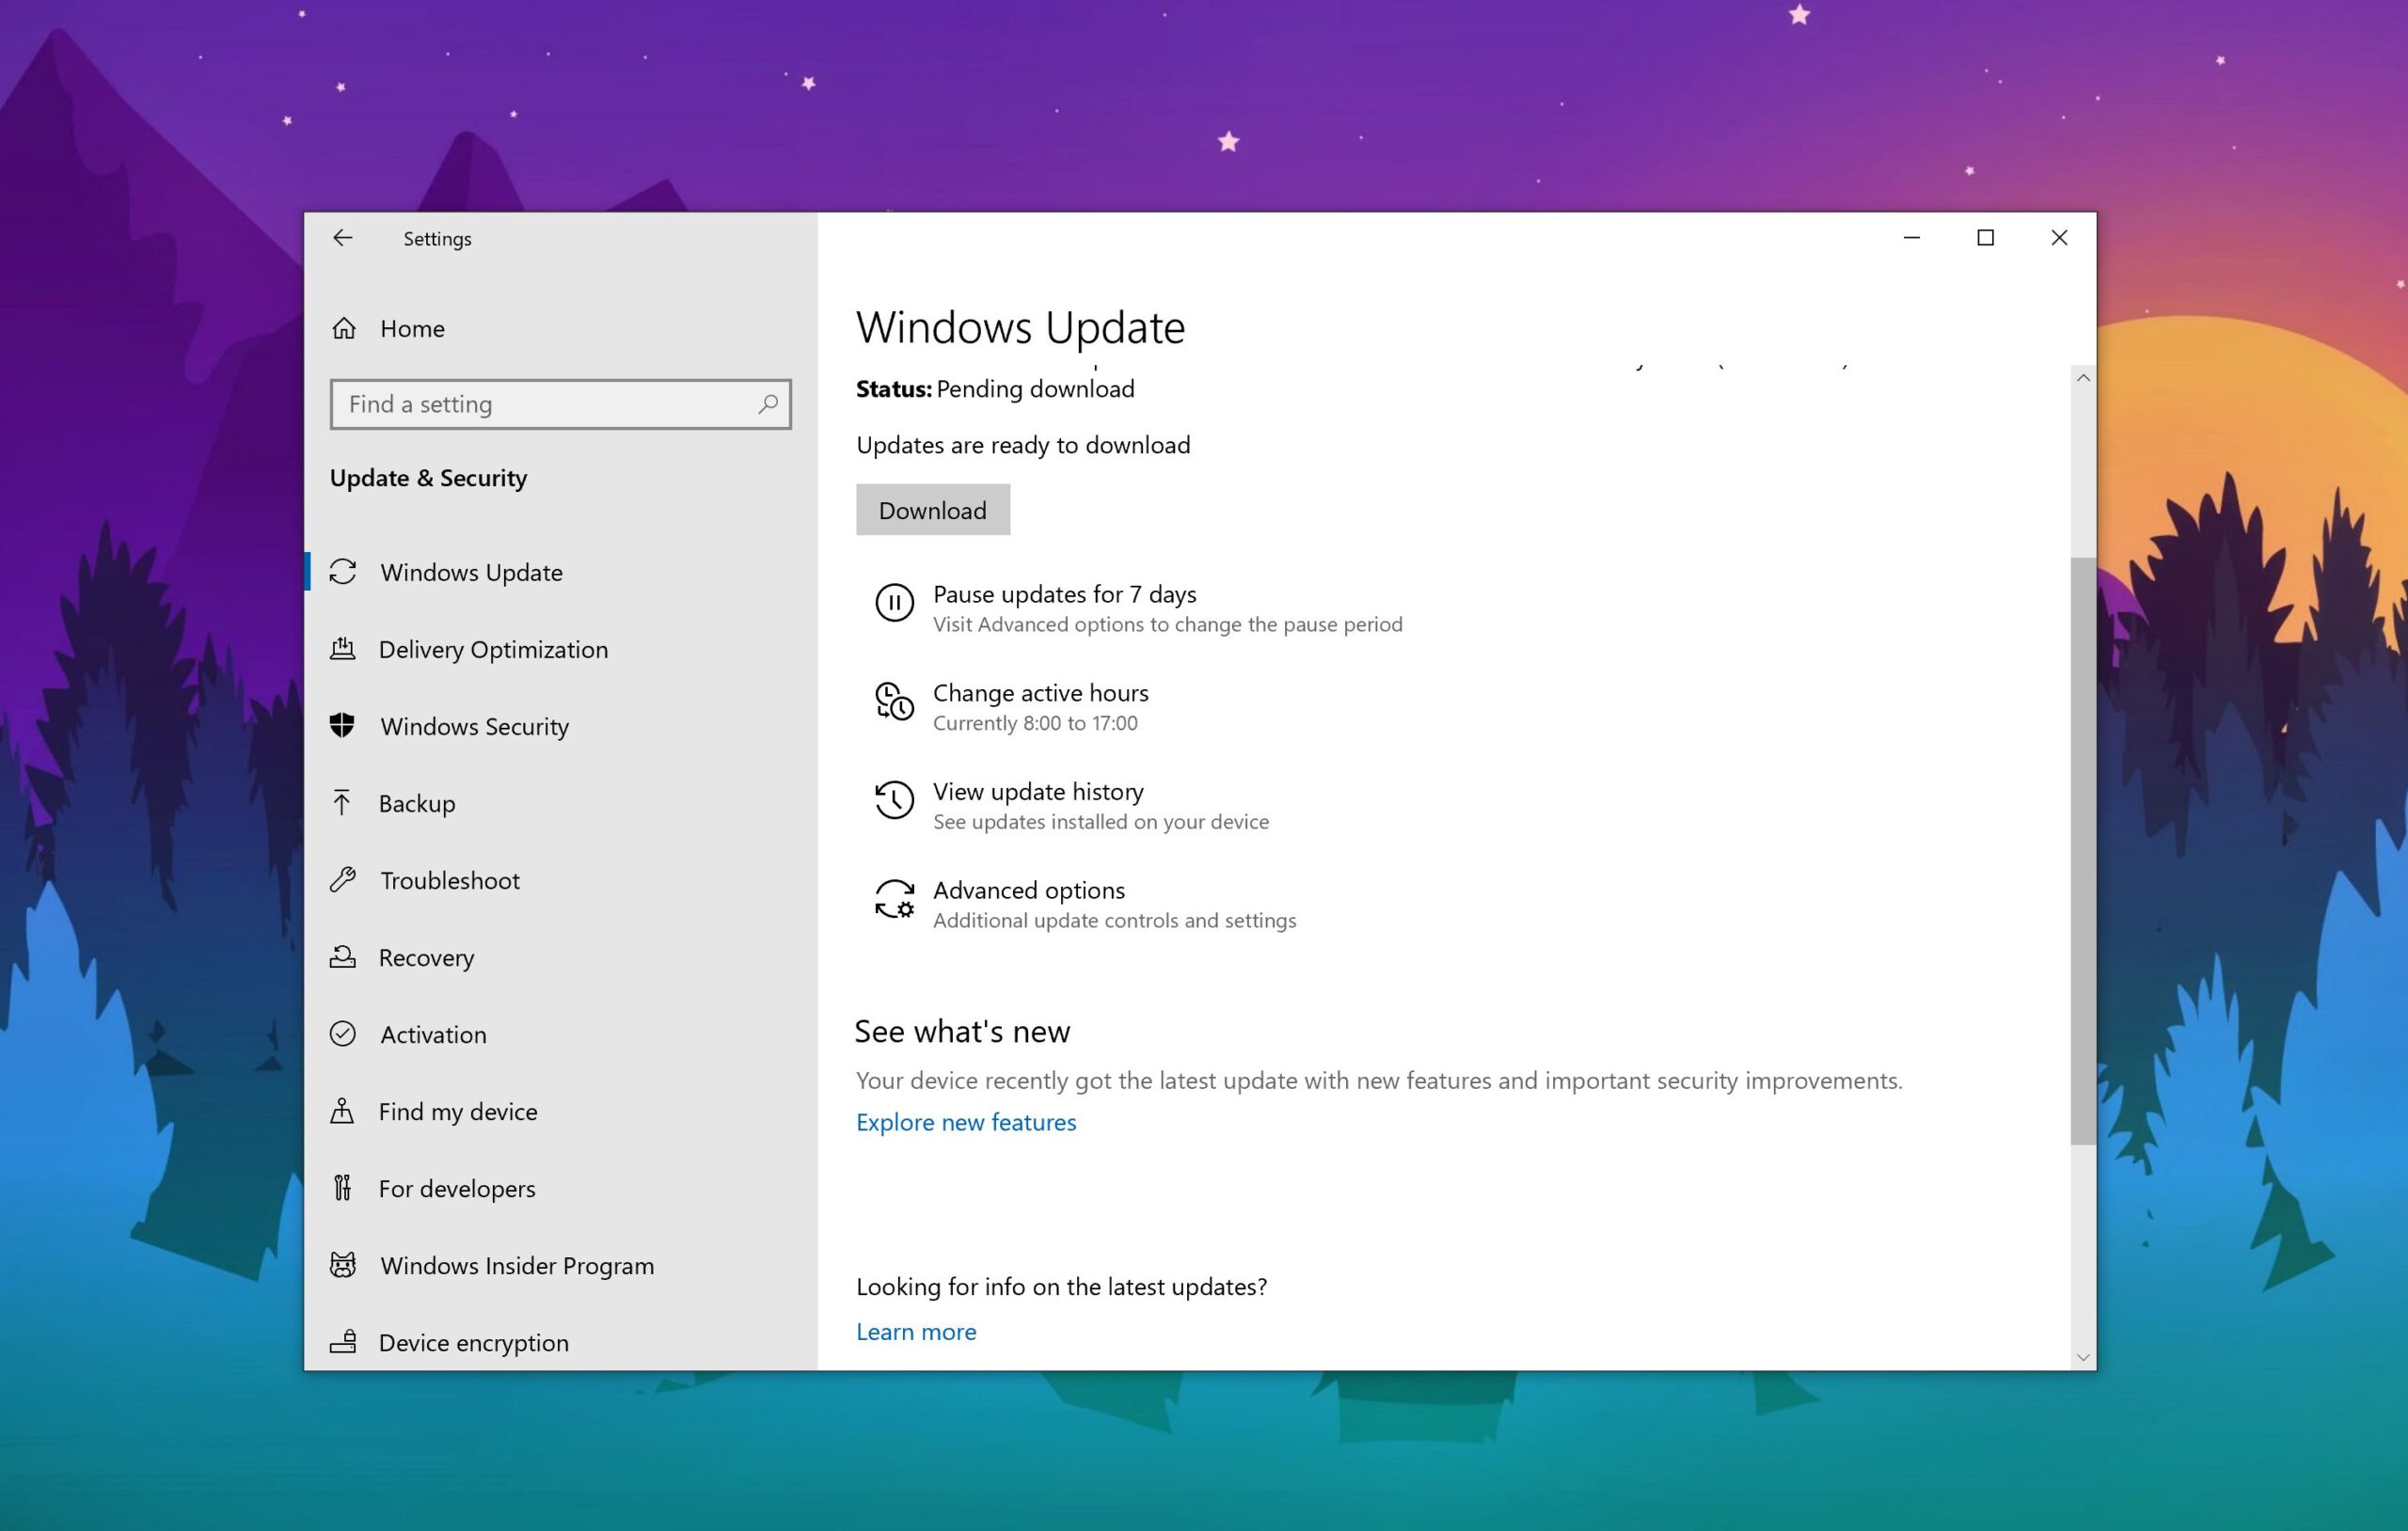Go to Windows Security page
Viewport: 2408px width, 1531px height.
pos(561,726)
